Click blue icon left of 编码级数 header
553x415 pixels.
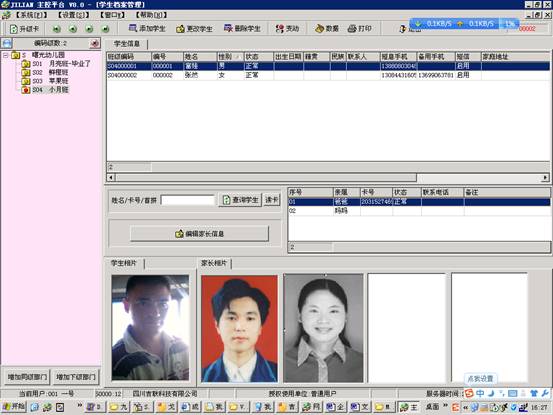click(6, 43)
